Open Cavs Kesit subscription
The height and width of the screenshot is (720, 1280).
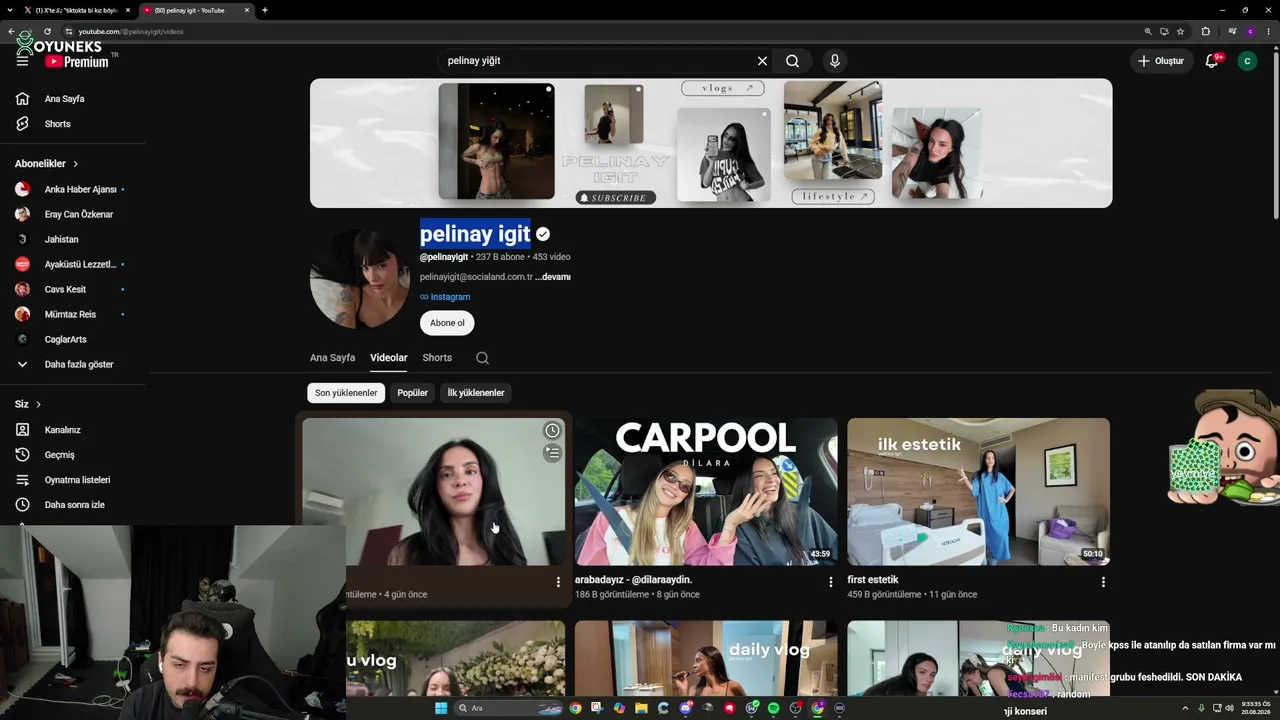coord(70,289)
